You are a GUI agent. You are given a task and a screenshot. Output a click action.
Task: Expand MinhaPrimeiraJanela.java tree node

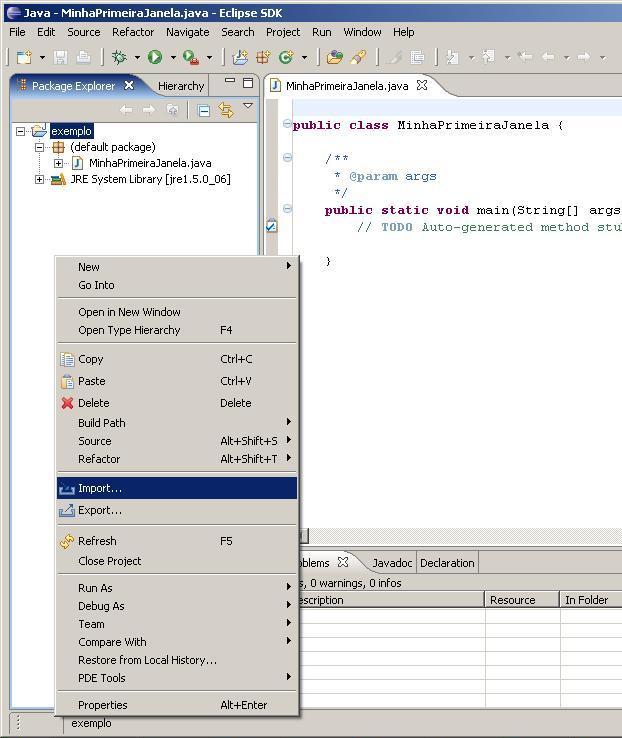click(x=58, y=163)
